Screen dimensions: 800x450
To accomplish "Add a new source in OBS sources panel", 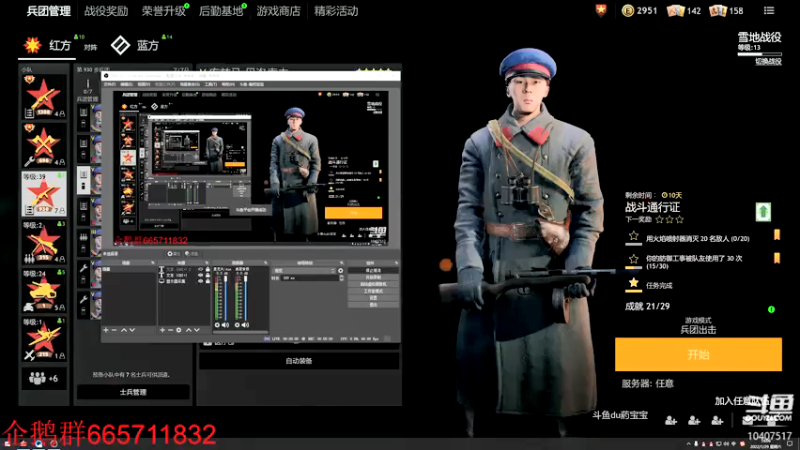I will tap(162, 330).
